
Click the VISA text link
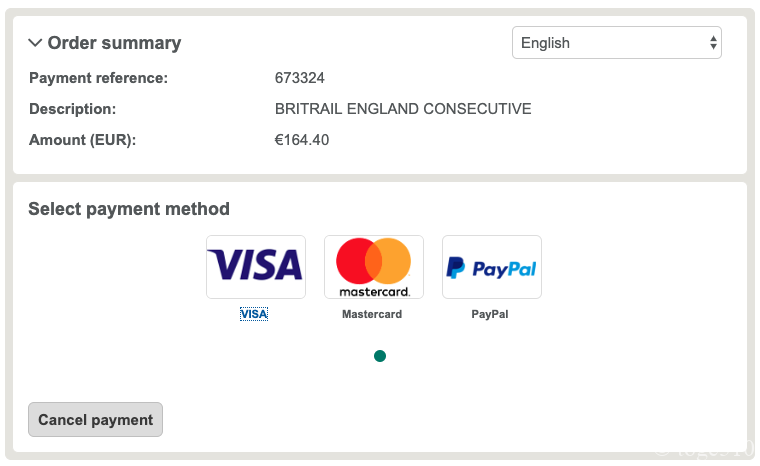(x=254, y=314)
